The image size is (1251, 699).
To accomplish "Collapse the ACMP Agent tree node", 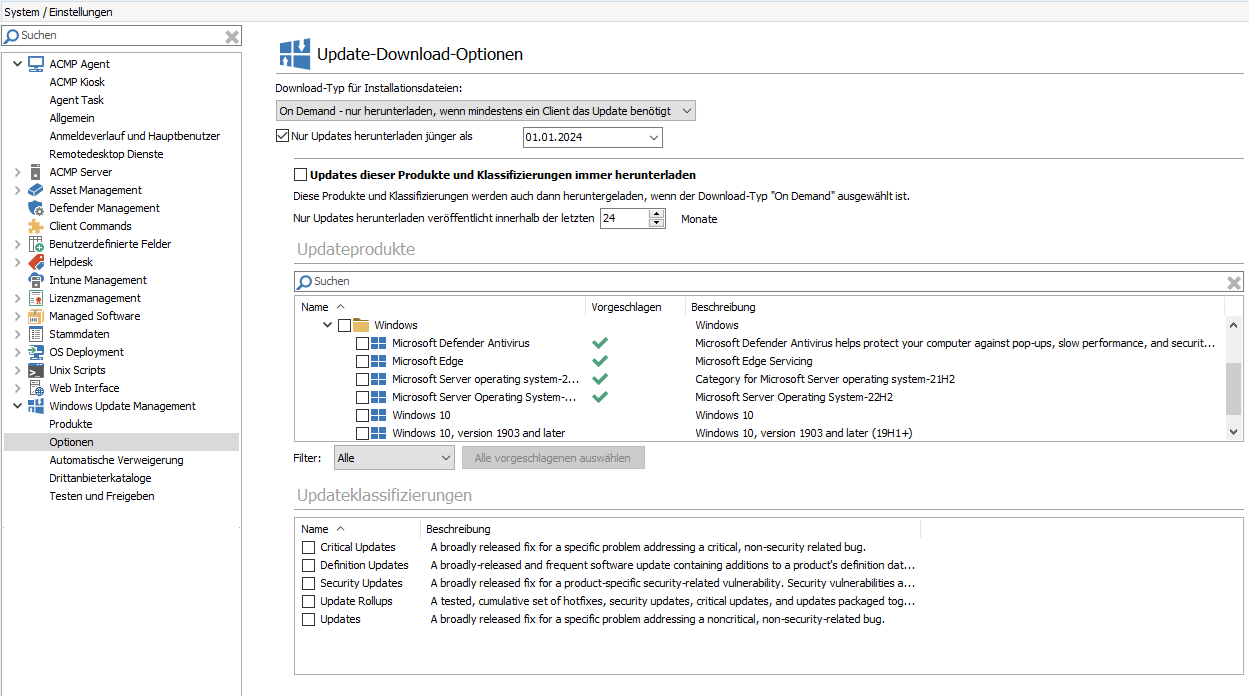I will coord(17,64).
